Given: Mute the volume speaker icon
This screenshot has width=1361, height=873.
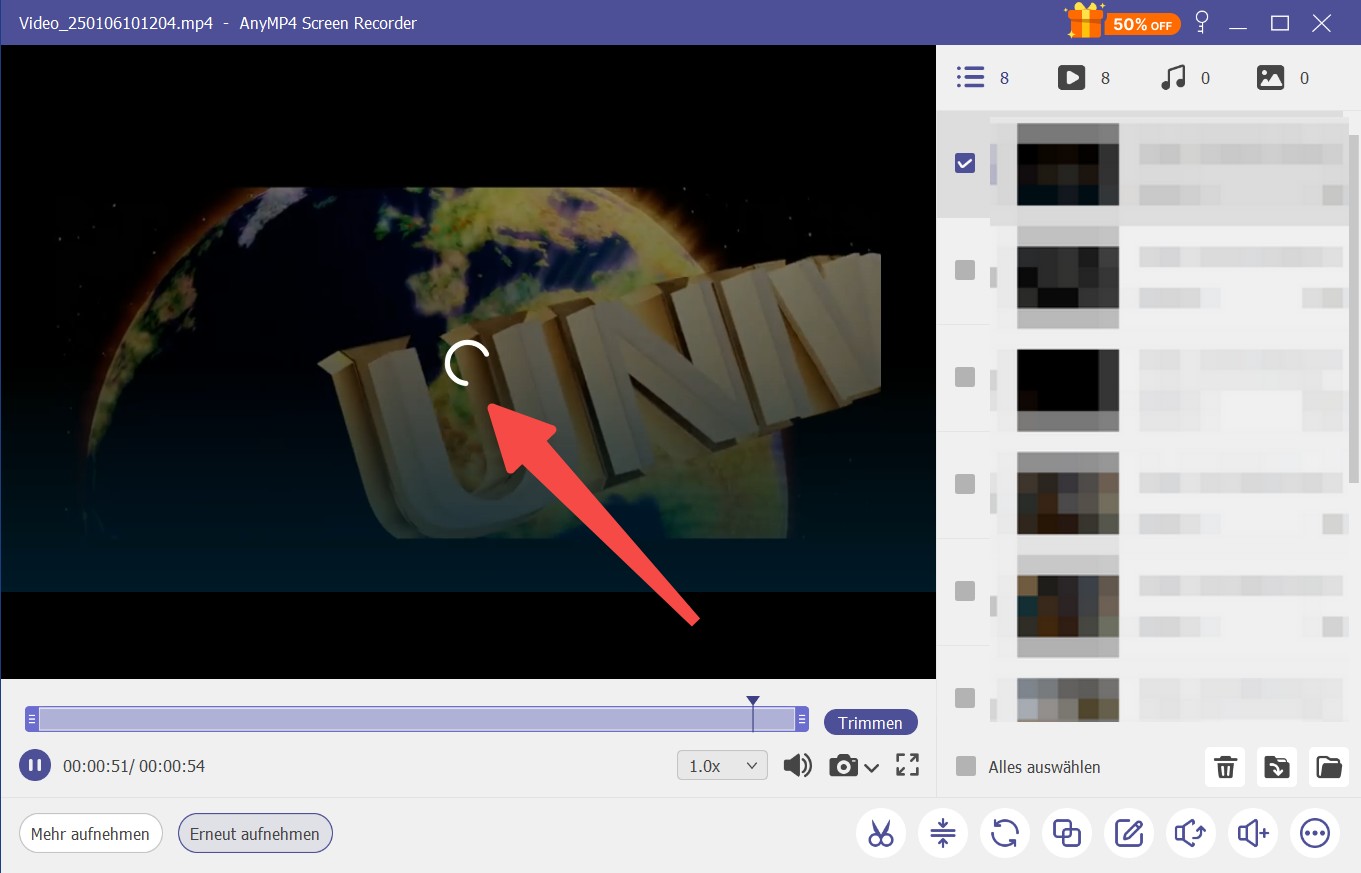Looking at the screenshot, I should (797, 766).
